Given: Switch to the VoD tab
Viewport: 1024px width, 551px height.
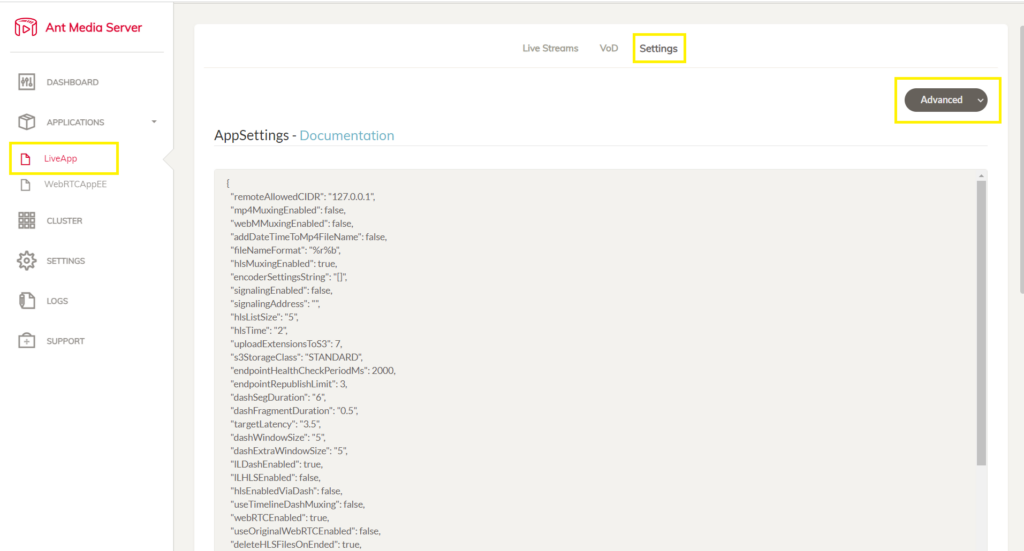Looking at the screenshot, I should coord(609,48).
